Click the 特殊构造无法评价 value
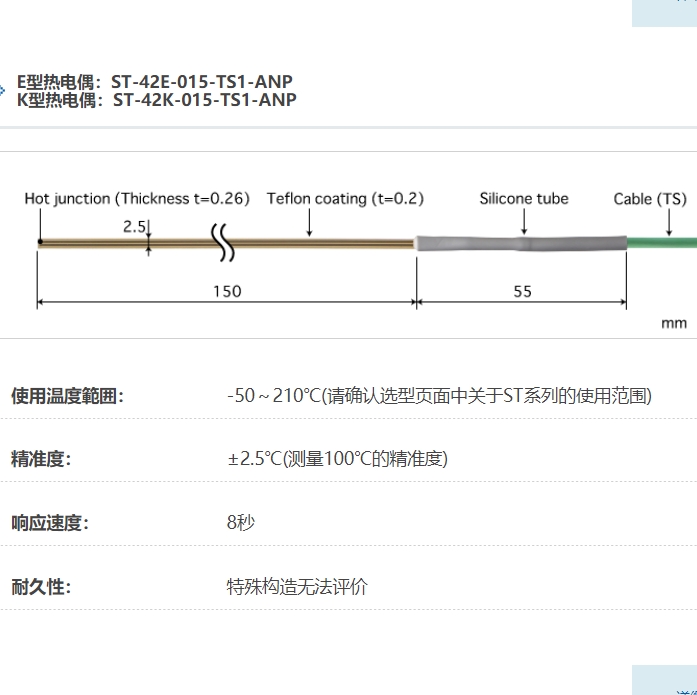Image resolution: width=697 pixels, height=695 pixels. click(297, 587)
